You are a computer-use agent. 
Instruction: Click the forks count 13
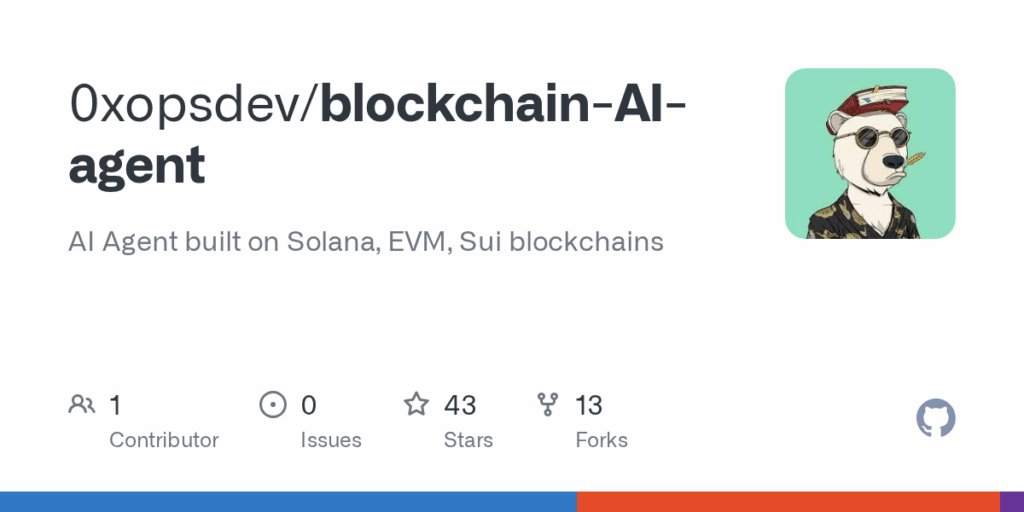(x=588, y=406)
